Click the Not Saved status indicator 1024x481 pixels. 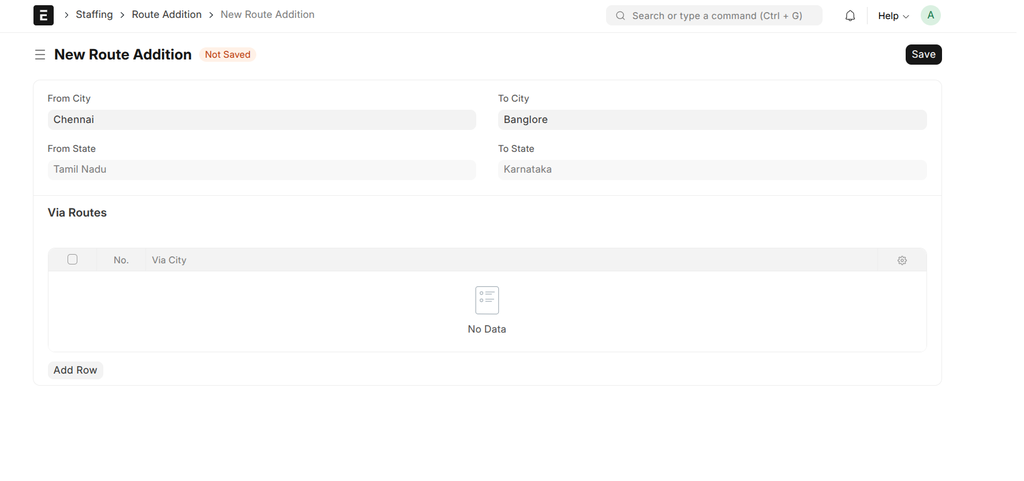[227, 55]
